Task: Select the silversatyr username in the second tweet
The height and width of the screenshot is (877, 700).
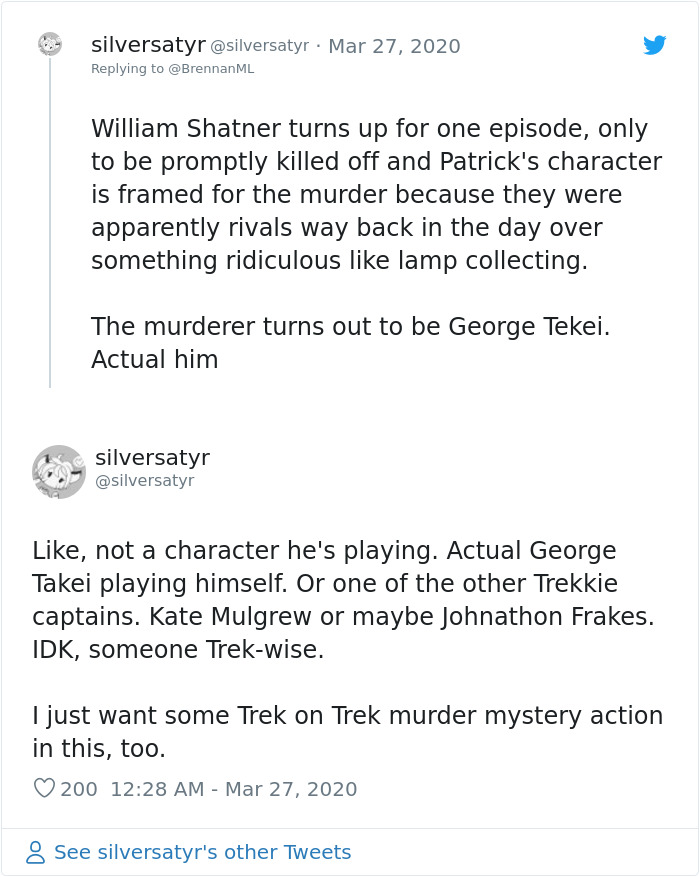Action: tap(152, 458)
